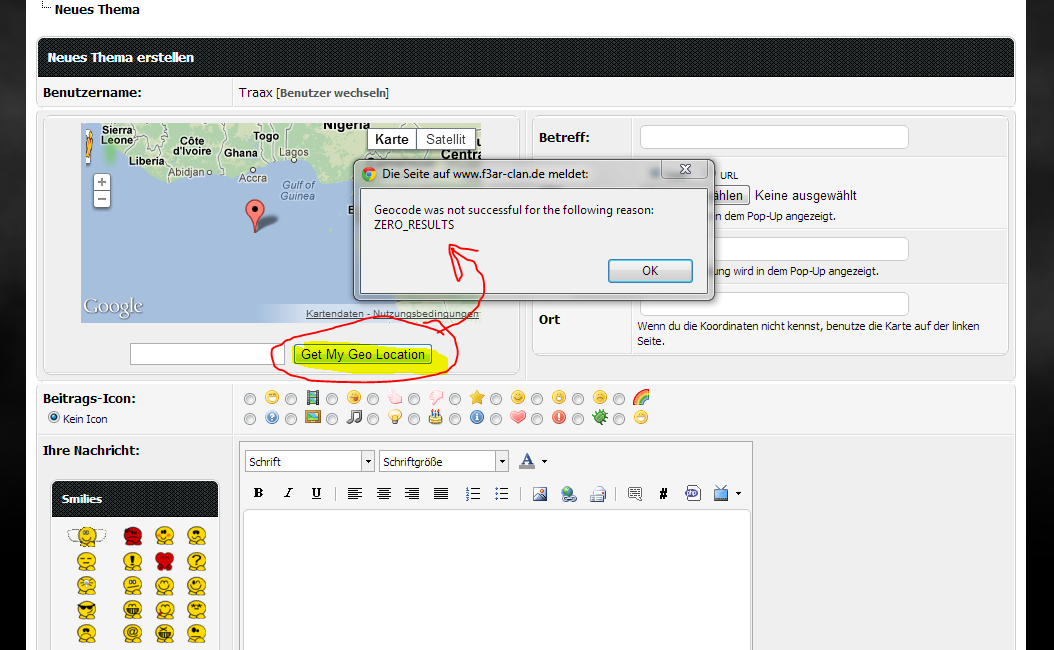The height and width of the screenshot is (650, 1054).
Task: Apply italic formatting in the editor
Action: click(288, 493)
